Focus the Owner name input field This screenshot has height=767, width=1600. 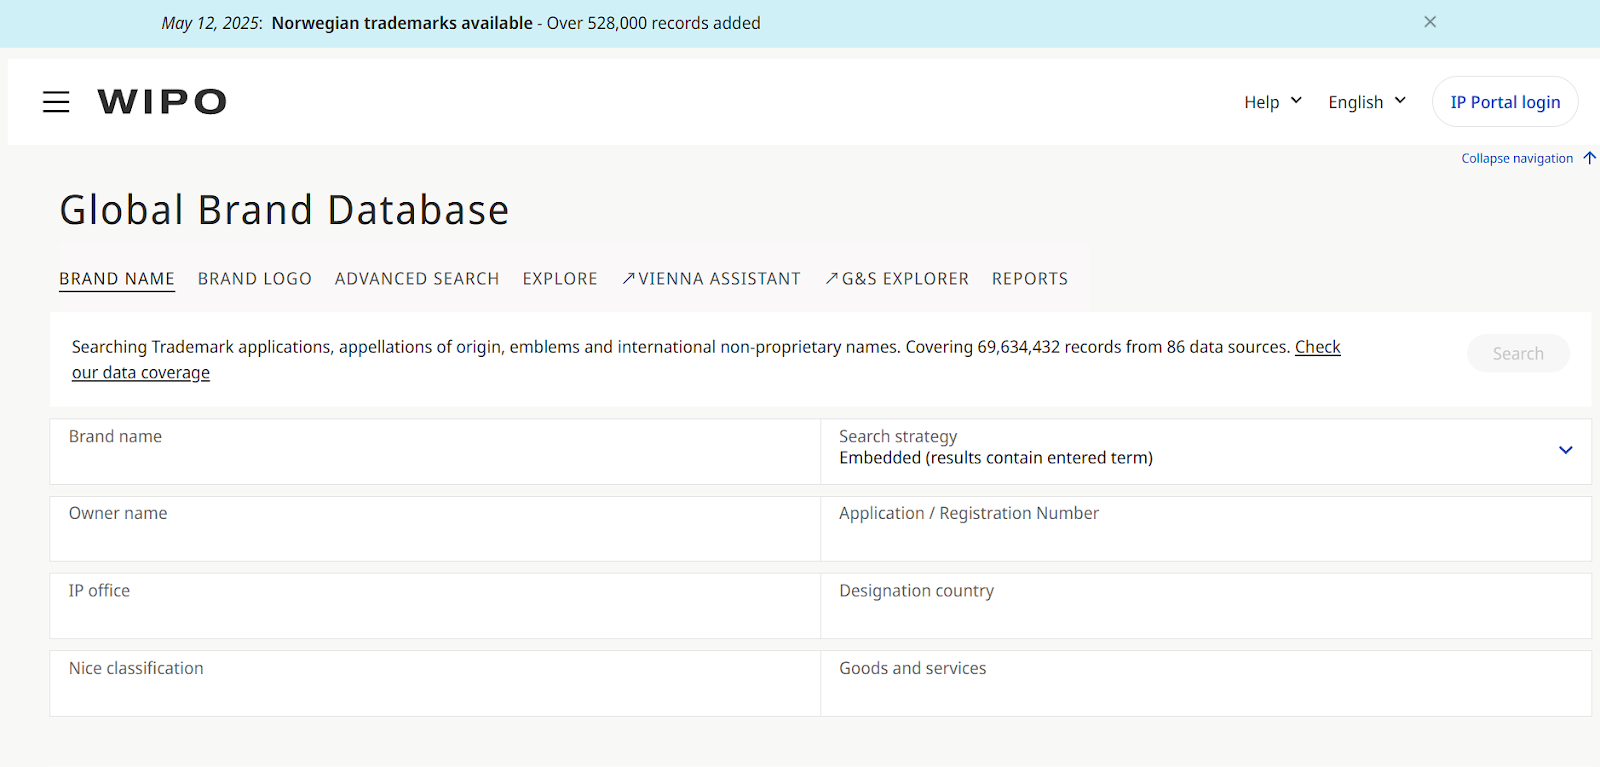435,529
